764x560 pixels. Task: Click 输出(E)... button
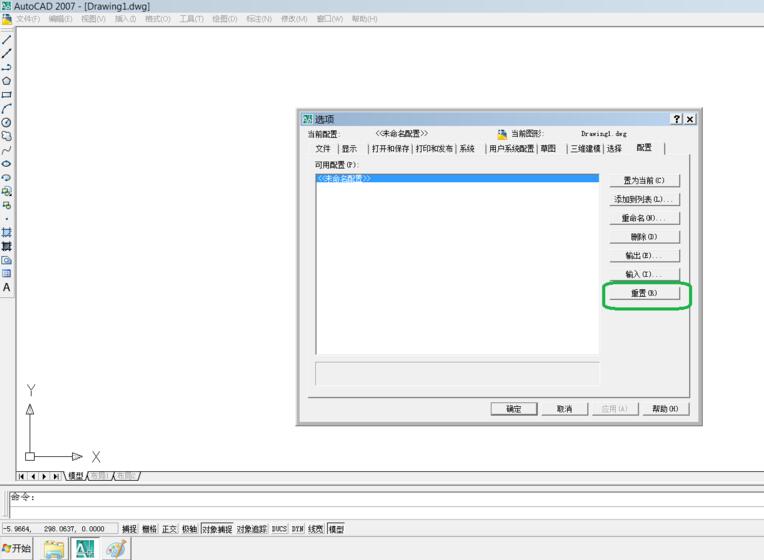click(x=644, y=255)
